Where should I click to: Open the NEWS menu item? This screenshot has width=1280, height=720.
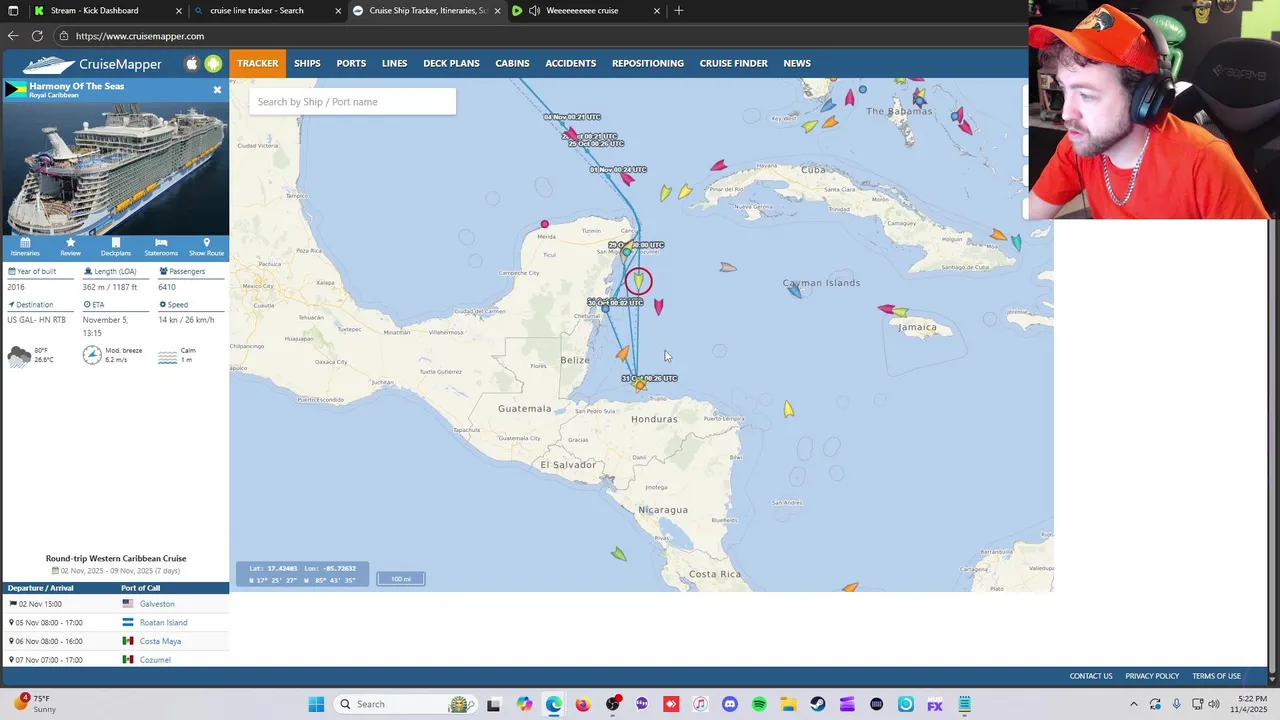[797, 63]
